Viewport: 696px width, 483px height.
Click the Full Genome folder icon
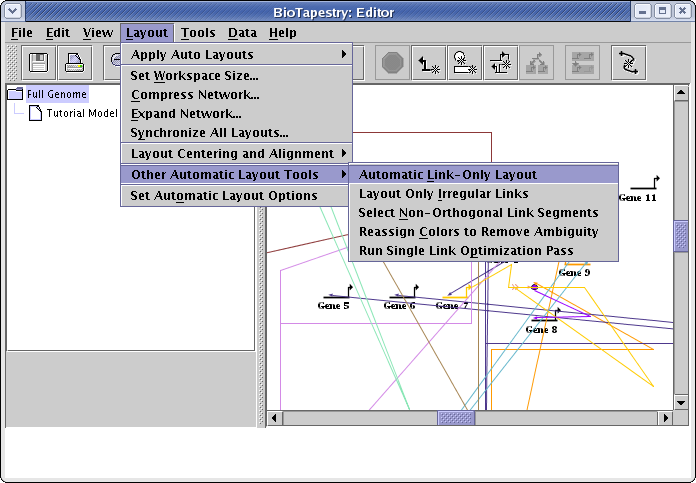tap(16, 94)
